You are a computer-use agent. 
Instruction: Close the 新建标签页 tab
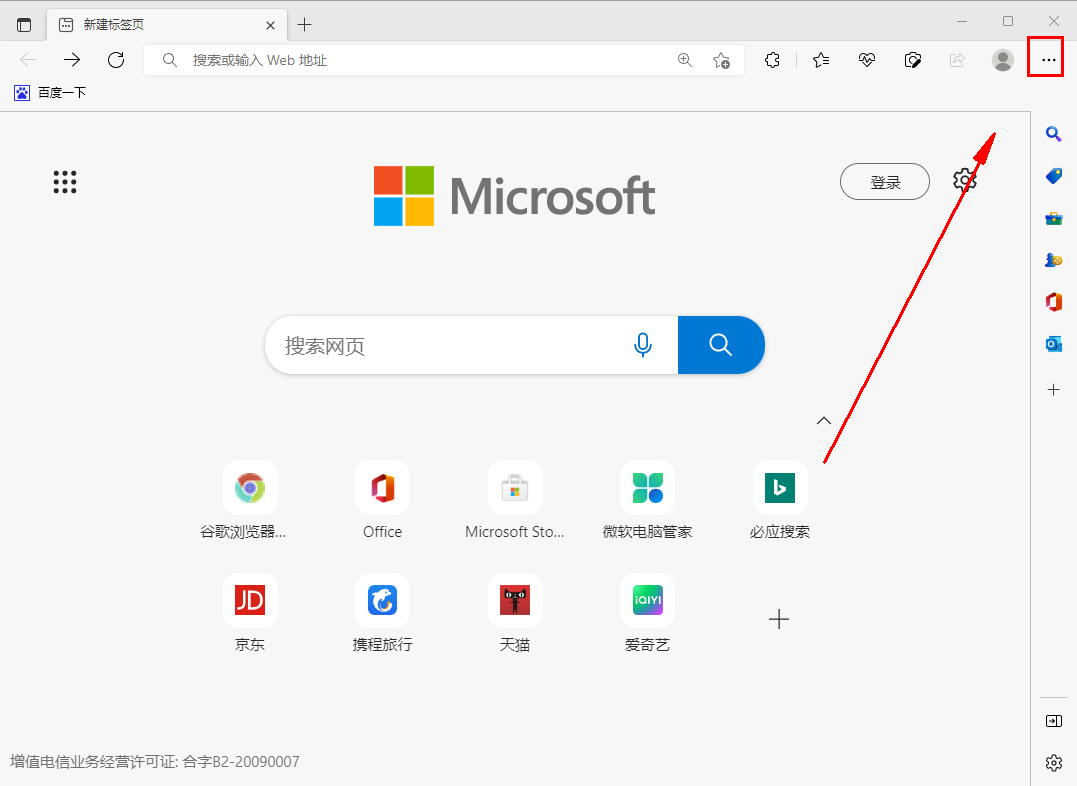pos(270,25)
